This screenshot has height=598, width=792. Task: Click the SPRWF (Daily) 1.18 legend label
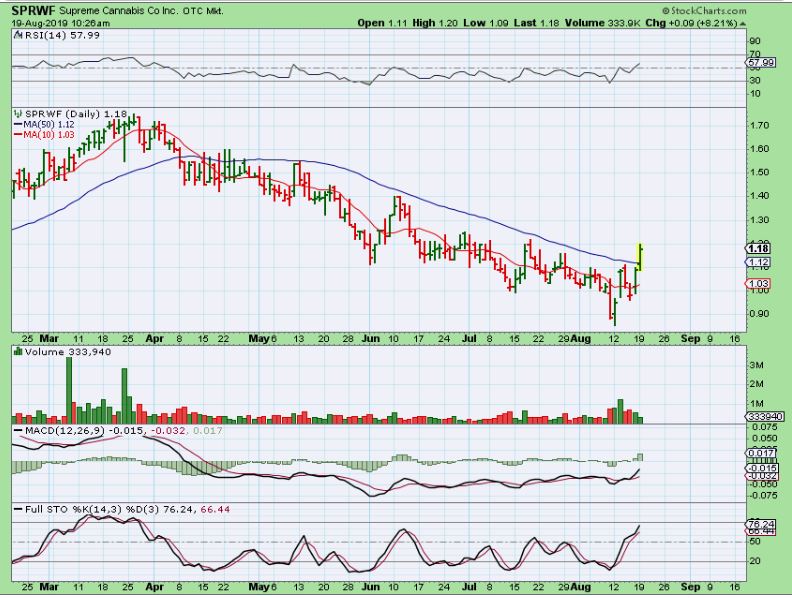click(x=76, y=114)
